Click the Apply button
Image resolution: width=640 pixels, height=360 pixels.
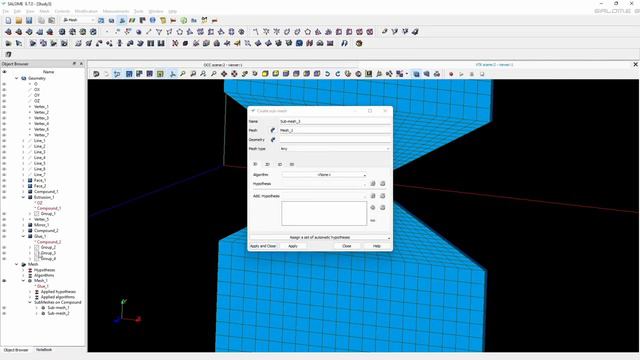[293, 246]
